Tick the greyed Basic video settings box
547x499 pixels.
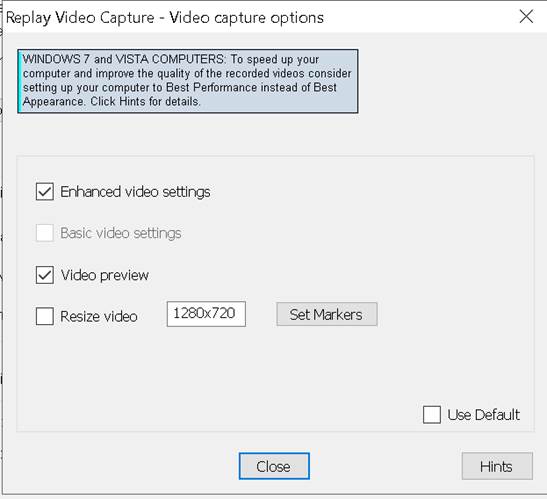pyautogui.click(x=45, y=233)
